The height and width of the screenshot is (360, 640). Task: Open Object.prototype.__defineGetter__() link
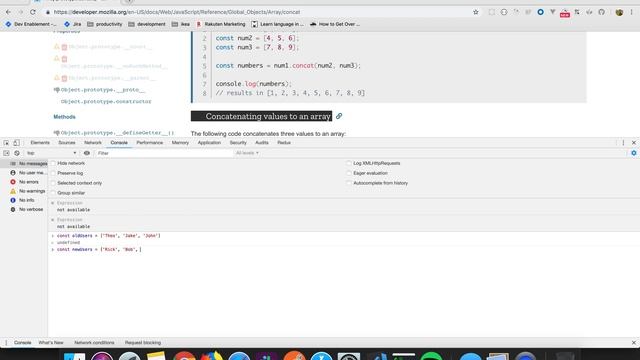click(x=118, y=133)
